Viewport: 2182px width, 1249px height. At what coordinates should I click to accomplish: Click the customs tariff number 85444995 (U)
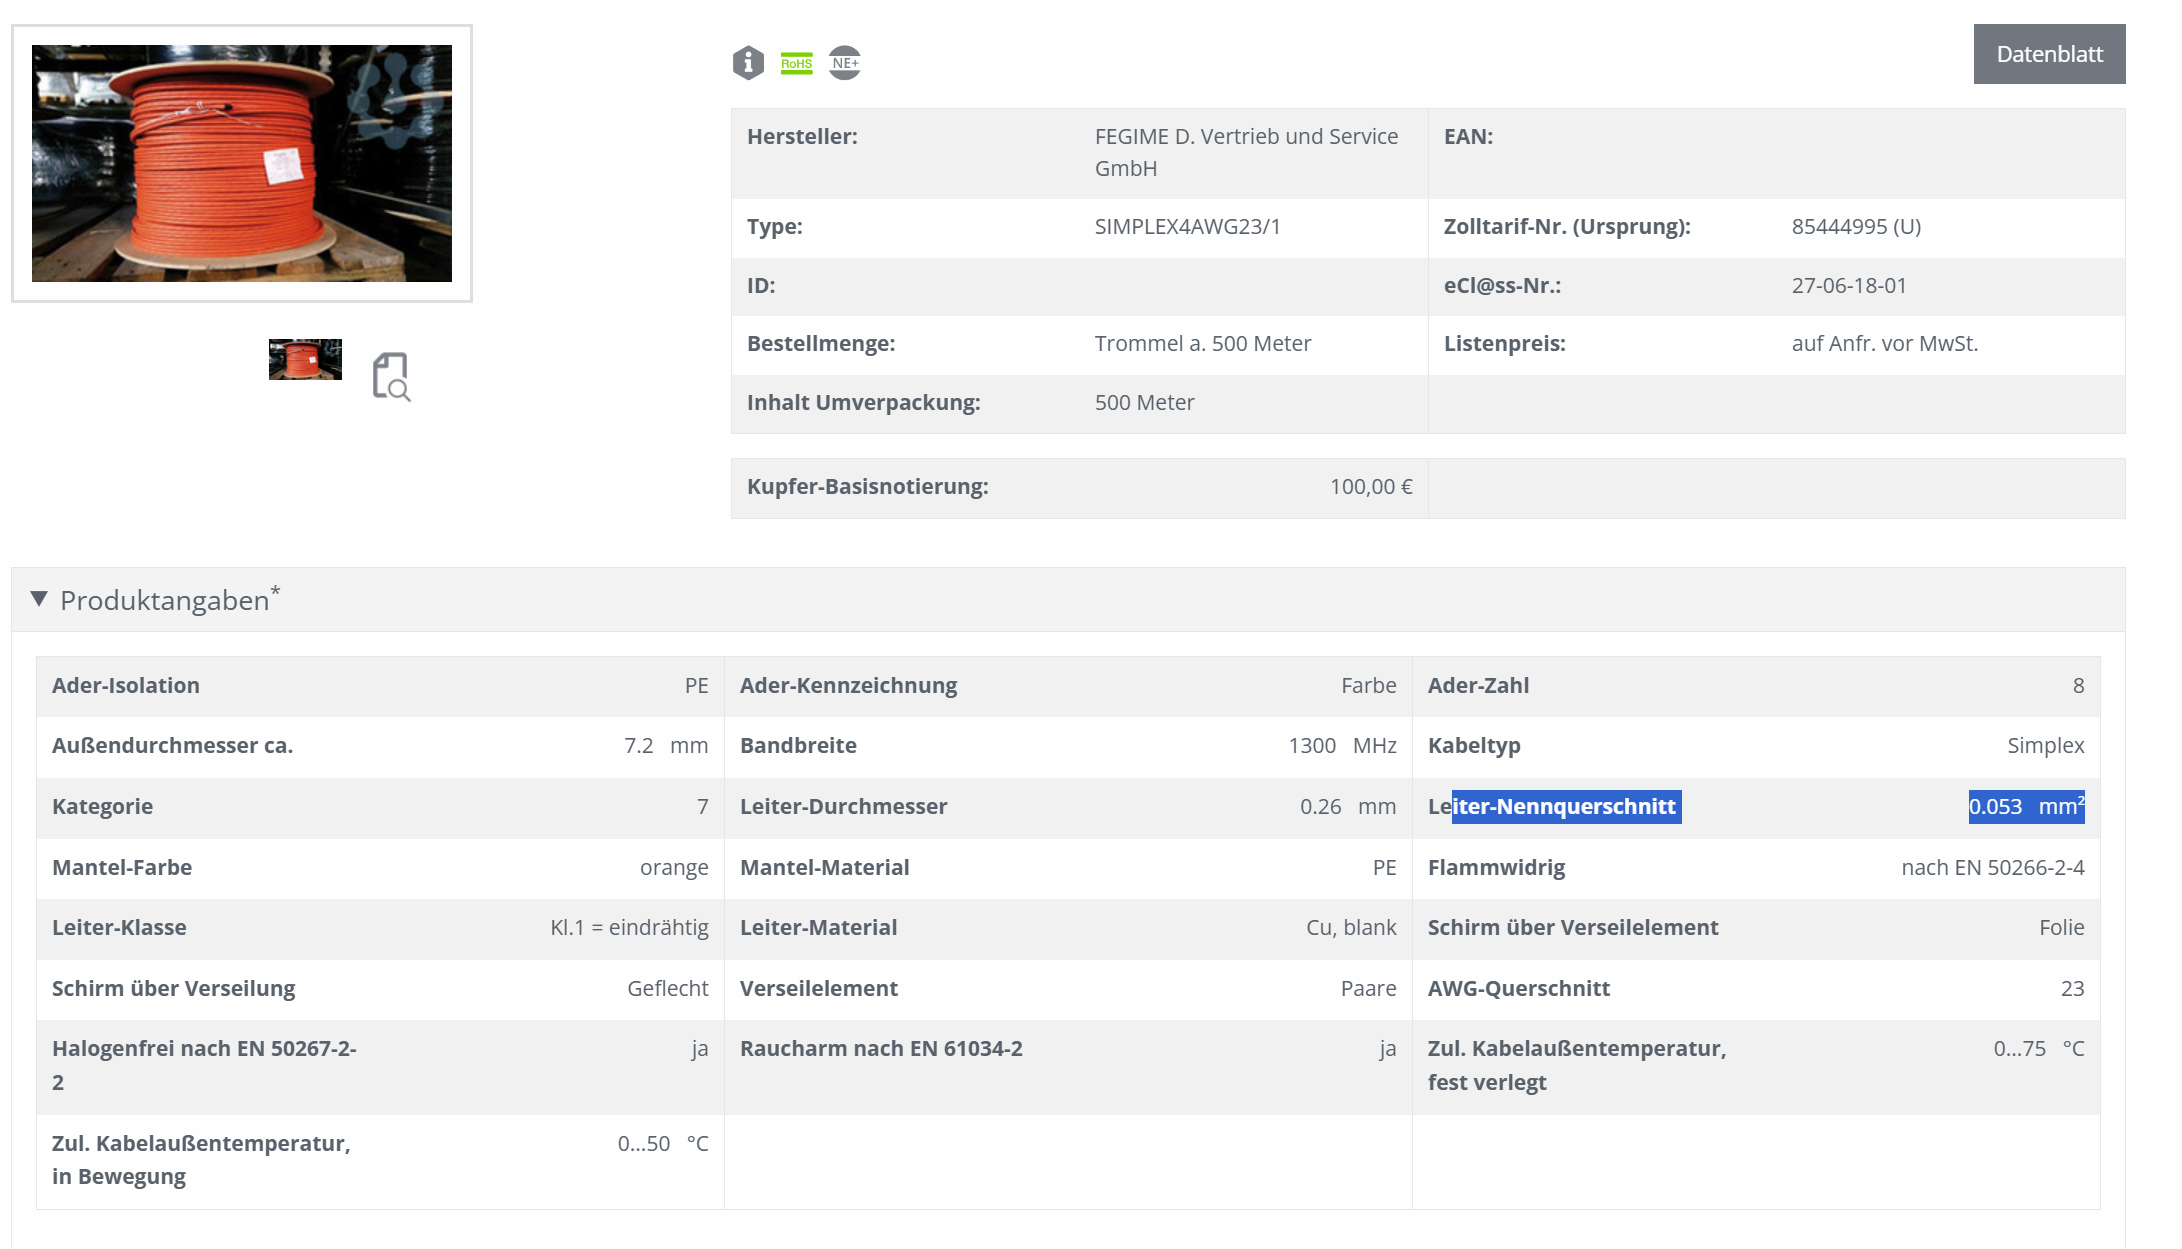1856,227
